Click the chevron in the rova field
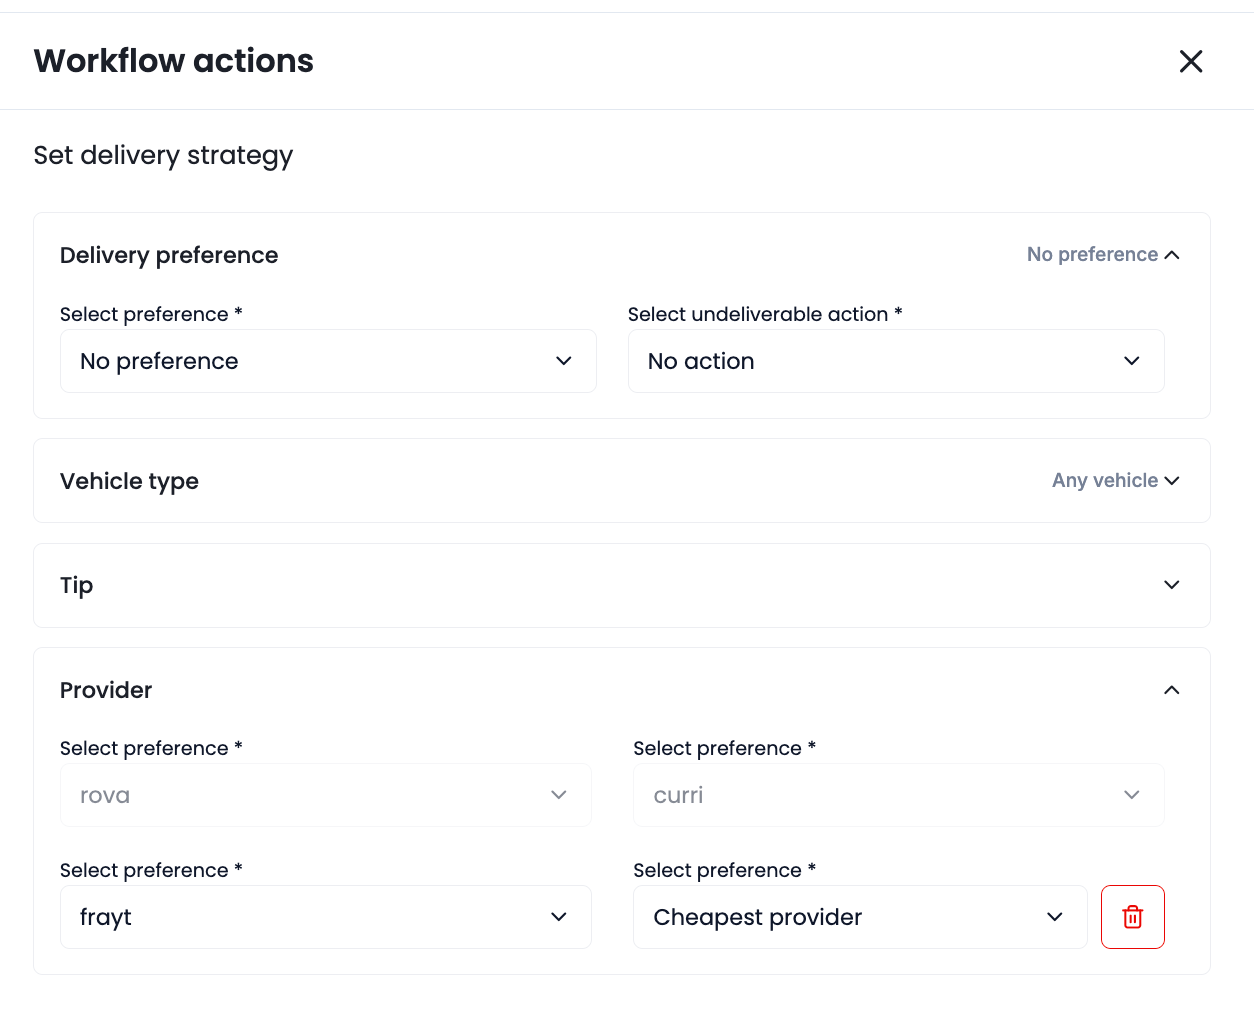This screenshot has width=1254, height=1032. [559, 795]
